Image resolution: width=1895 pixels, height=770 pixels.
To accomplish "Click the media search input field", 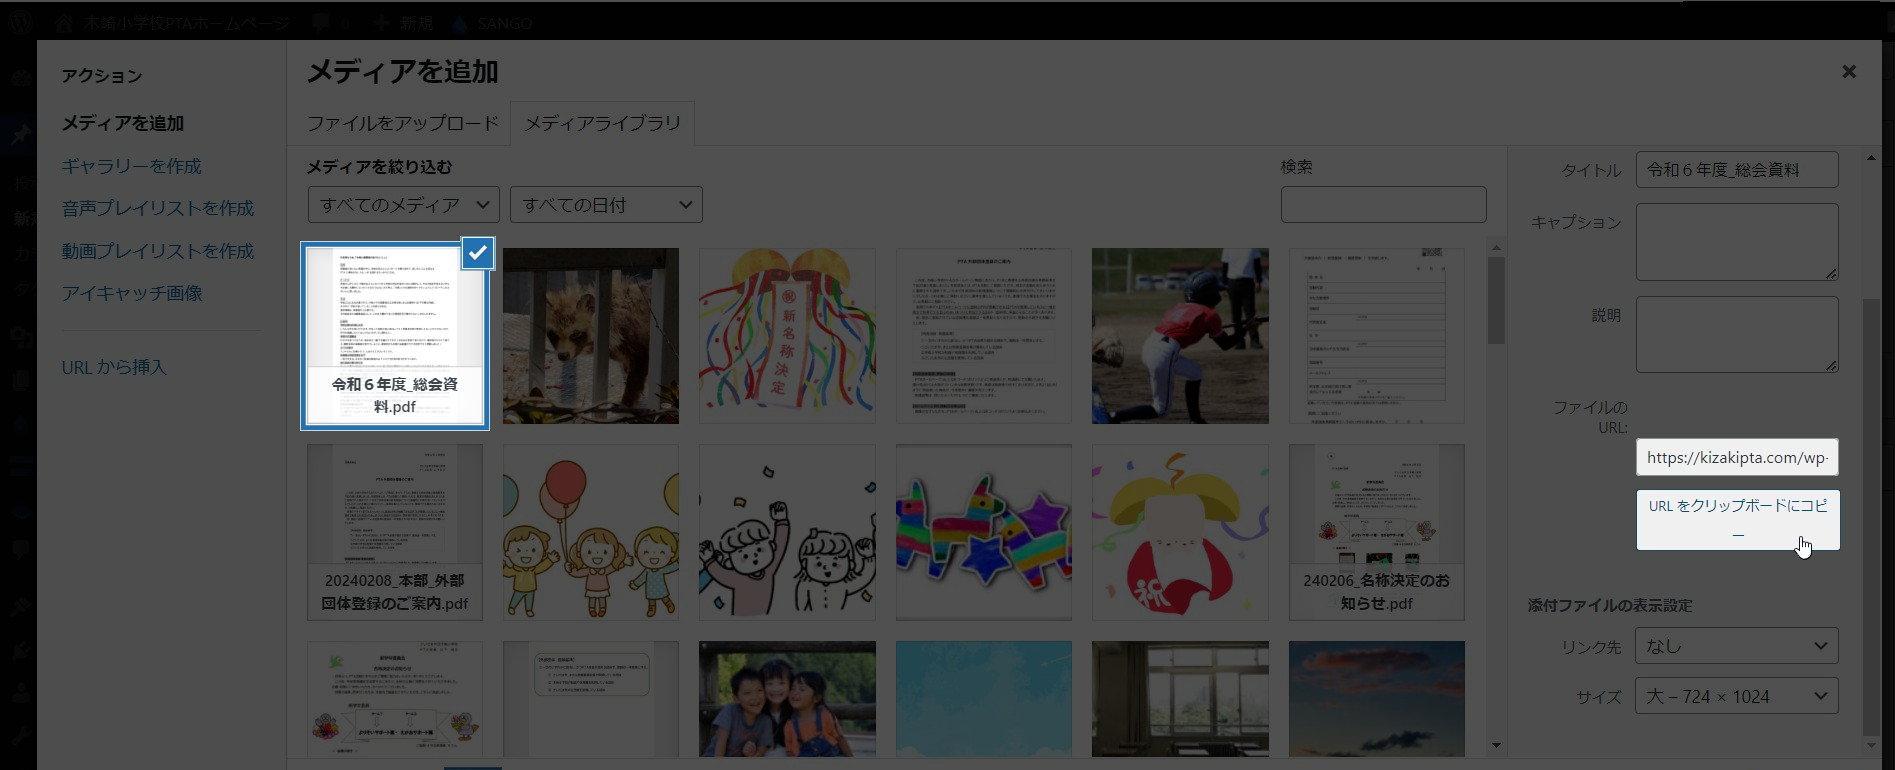I will tap(1383, 205).
